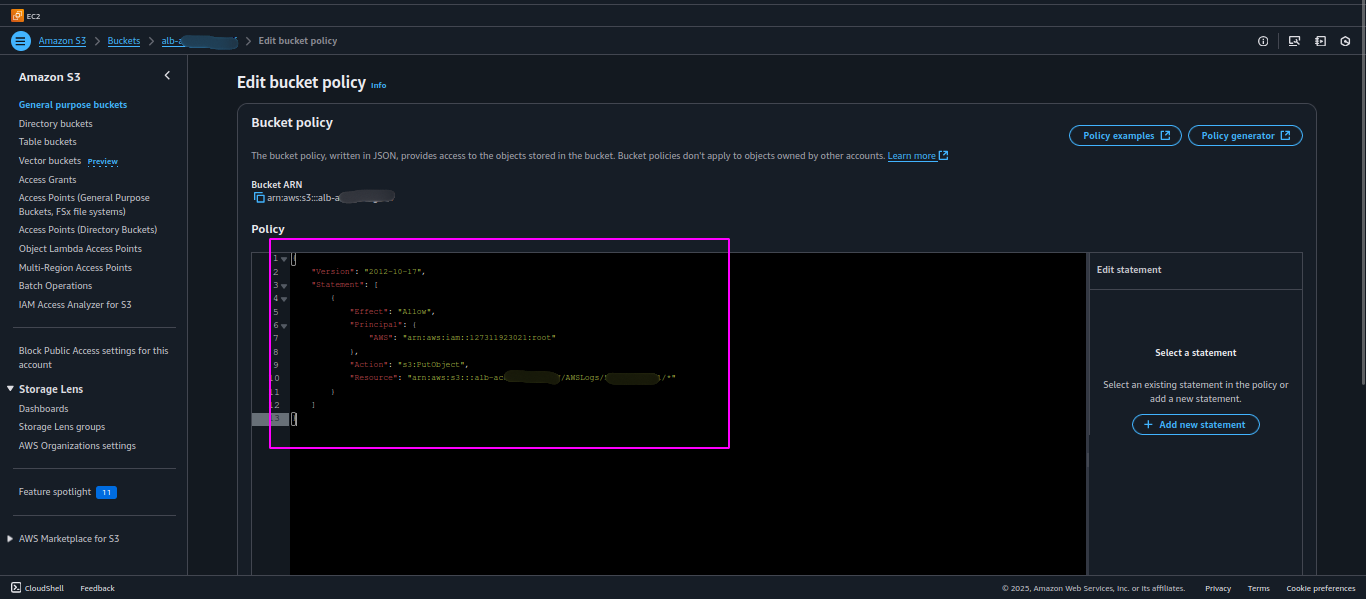Screen dimensions: 1366x599
Task: Click inside the policy JSON editor
Action: [688, 412]
